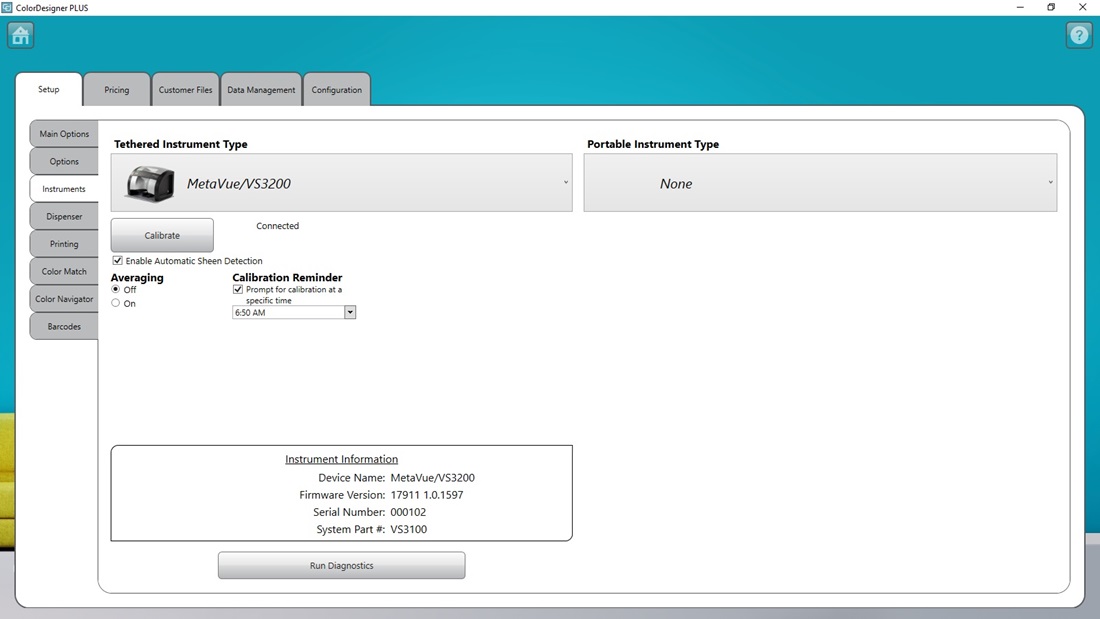Click the Connected status text
The image size is (1100, 619).
277,226
